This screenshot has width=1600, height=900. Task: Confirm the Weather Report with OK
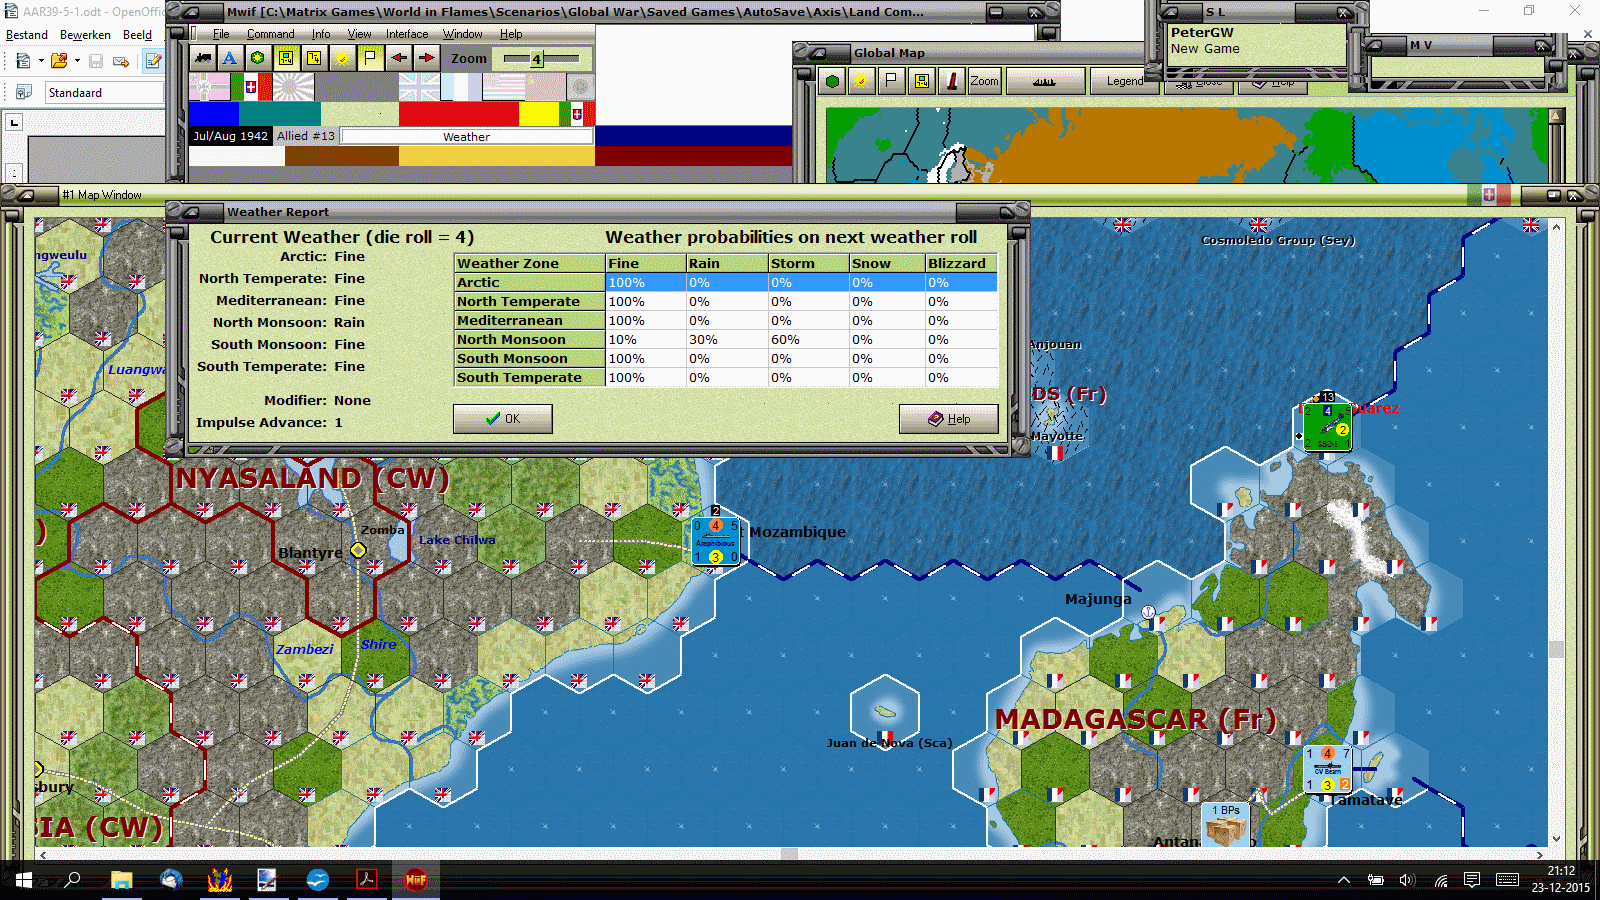[x=503, y=419]
